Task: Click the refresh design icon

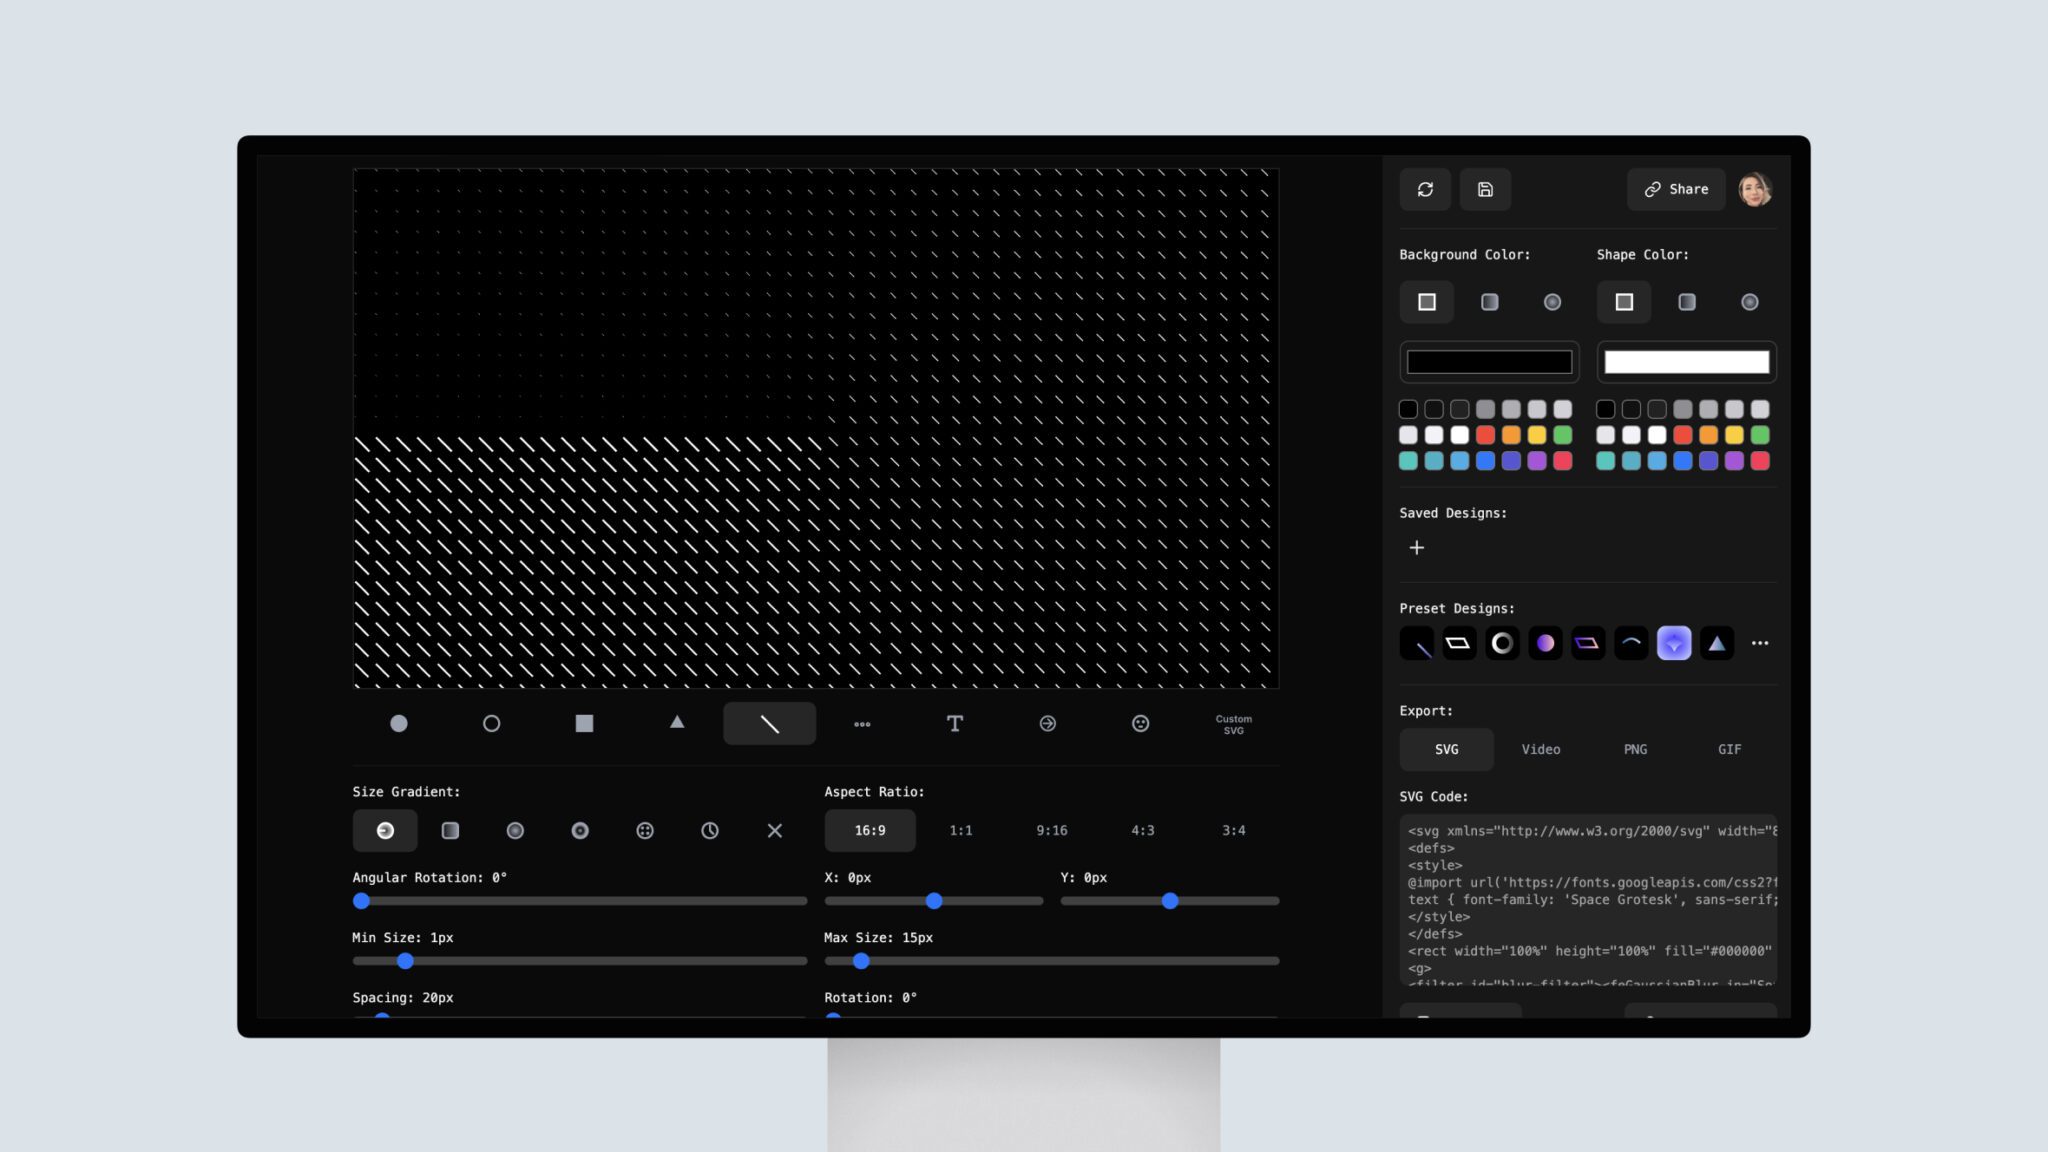Action: 1424,189
